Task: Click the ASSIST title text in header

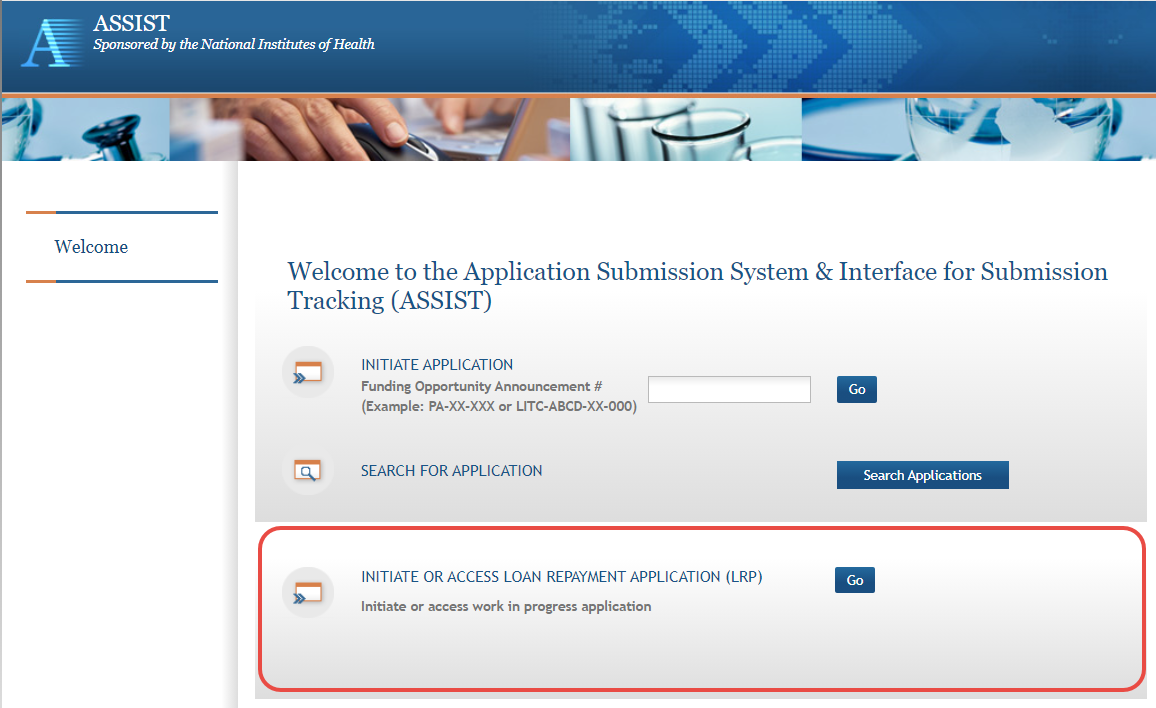Action: (x=131, y=23)
